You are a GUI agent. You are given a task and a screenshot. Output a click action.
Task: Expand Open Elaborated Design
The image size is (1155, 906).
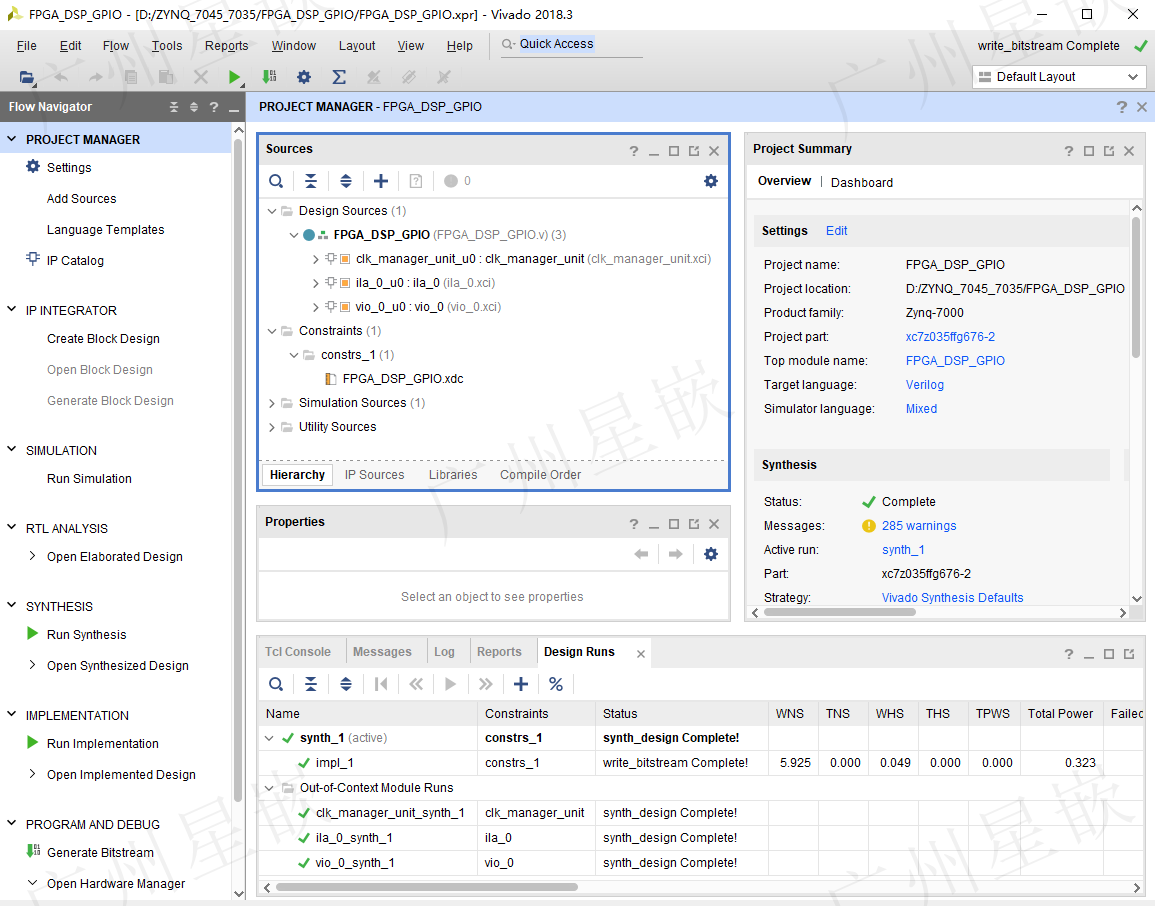pyautogui.click(x=32, y=556)
